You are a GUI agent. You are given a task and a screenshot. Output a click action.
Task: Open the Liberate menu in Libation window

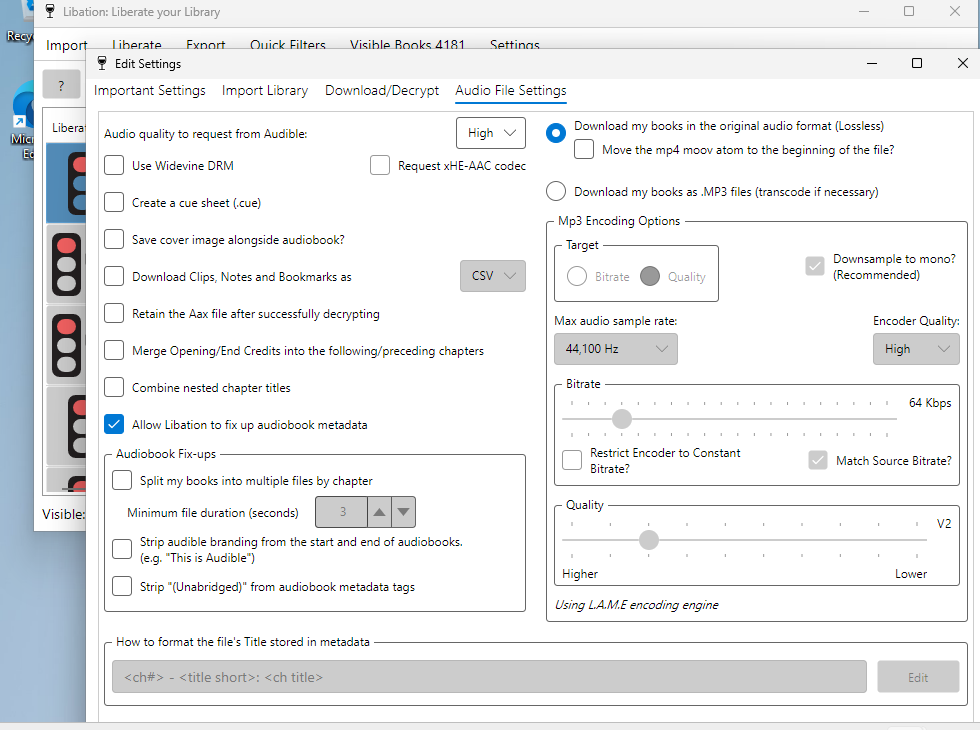pos(137,44)
